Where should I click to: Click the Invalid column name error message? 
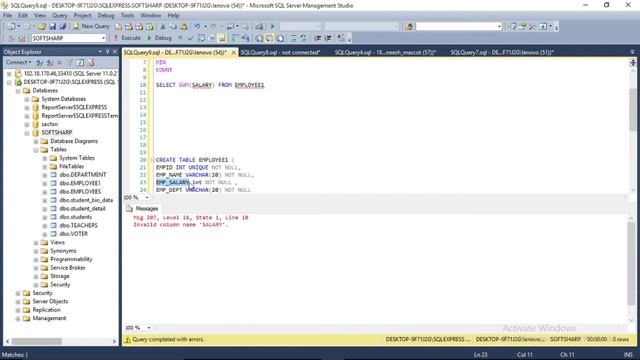[180, 225]
